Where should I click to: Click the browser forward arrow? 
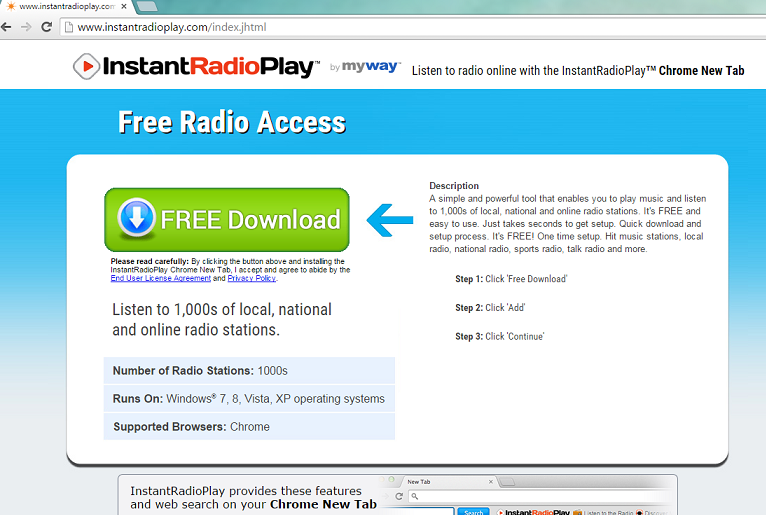click(26, 27)
